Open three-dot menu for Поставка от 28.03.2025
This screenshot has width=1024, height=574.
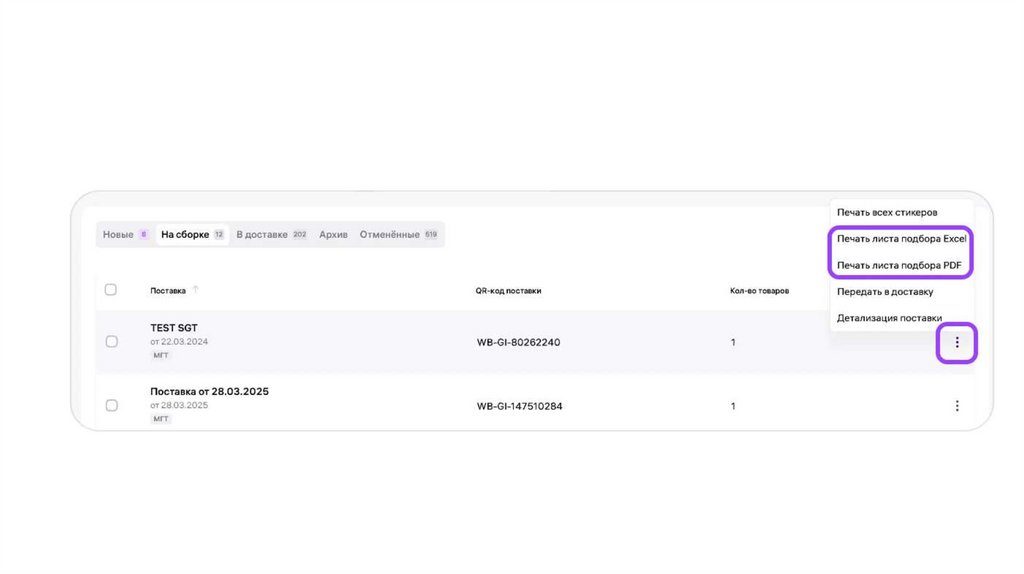pos(957,406)
